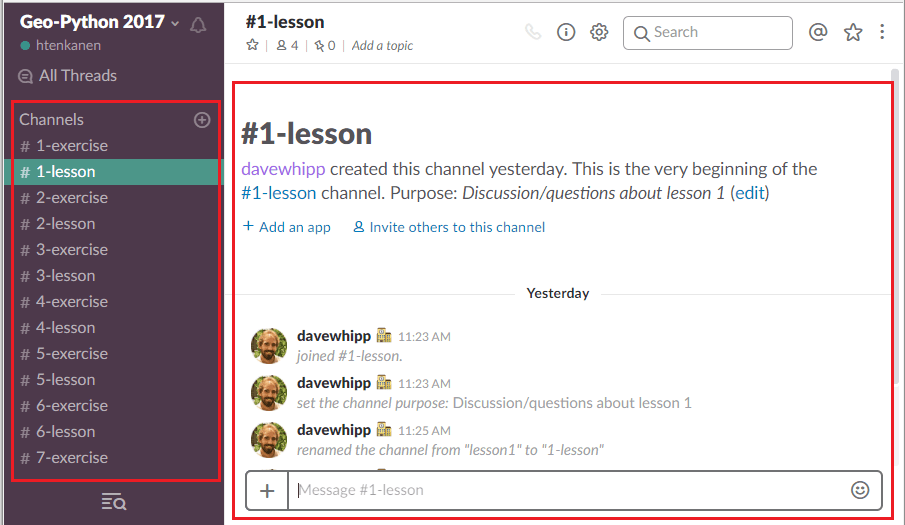This screenshot has height=525, width=905.
Task: Open the Geo-Python 2017 workspace menu
Action: point(99,22)
